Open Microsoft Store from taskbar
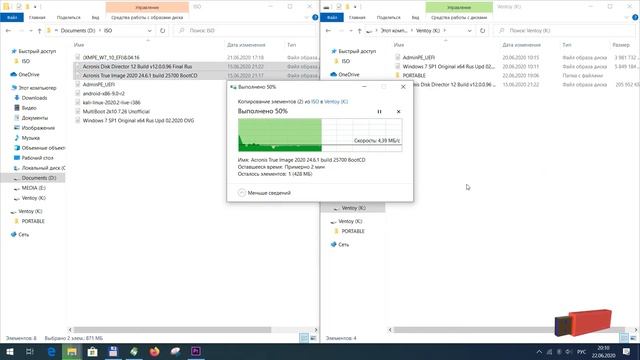Viewport: 640px width, 360px height. (x=93, y=351)
